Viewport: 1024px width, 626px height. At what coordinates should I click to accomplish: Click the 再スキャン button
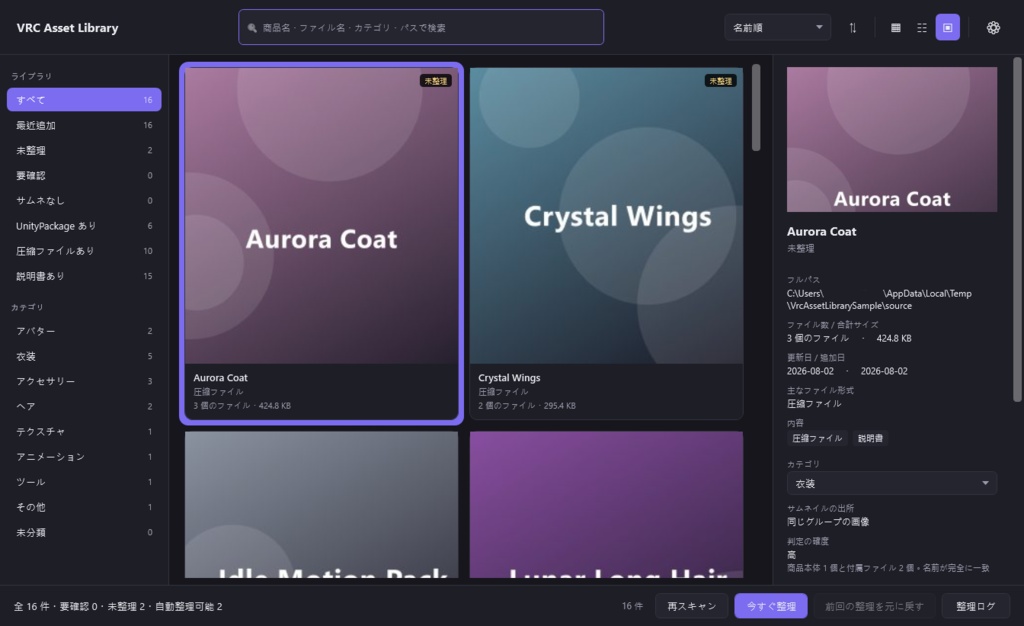pos(692,606)
